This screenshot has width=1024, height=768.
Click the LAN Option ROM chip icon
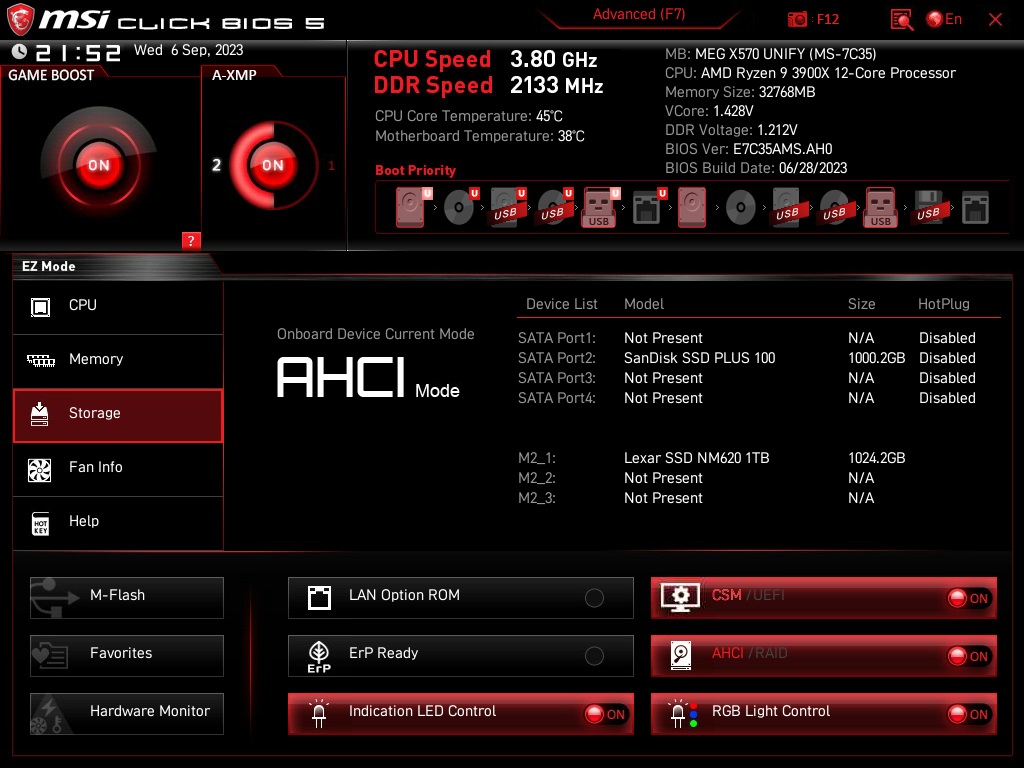[x=319, y=598]
